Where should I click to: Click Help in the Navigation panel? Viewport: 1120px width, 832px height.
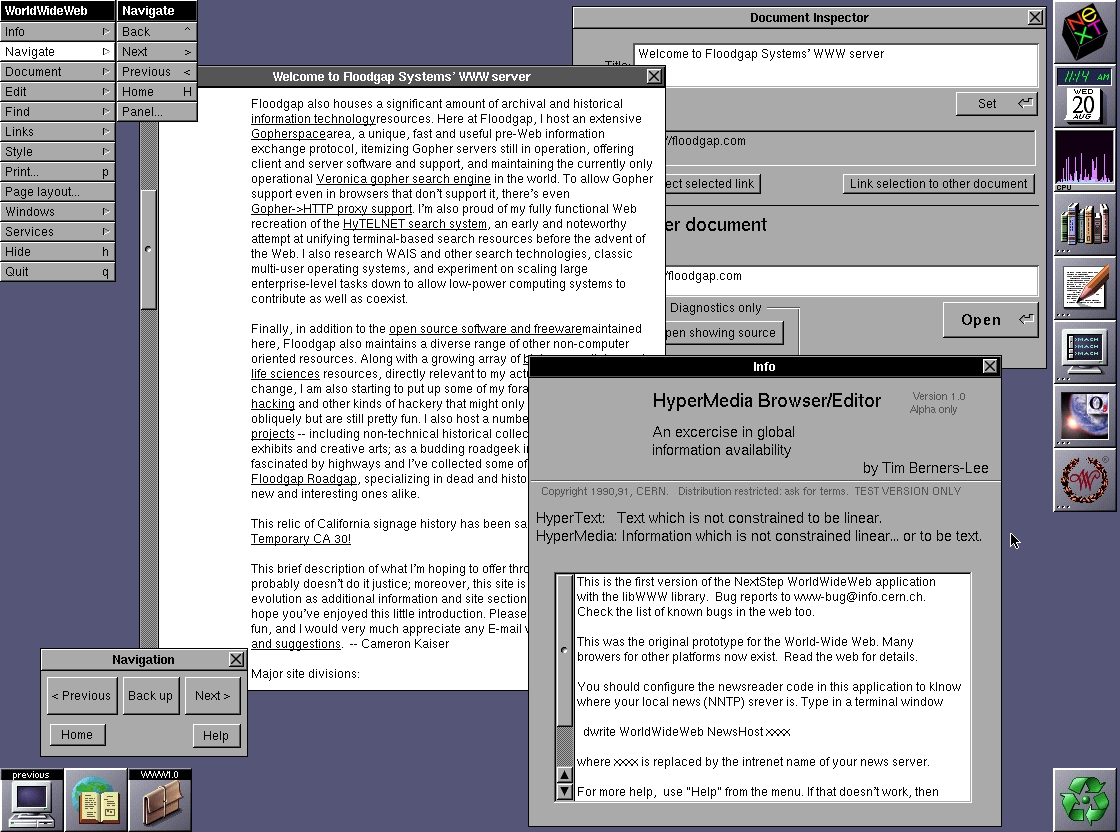[x=216, y=736]
